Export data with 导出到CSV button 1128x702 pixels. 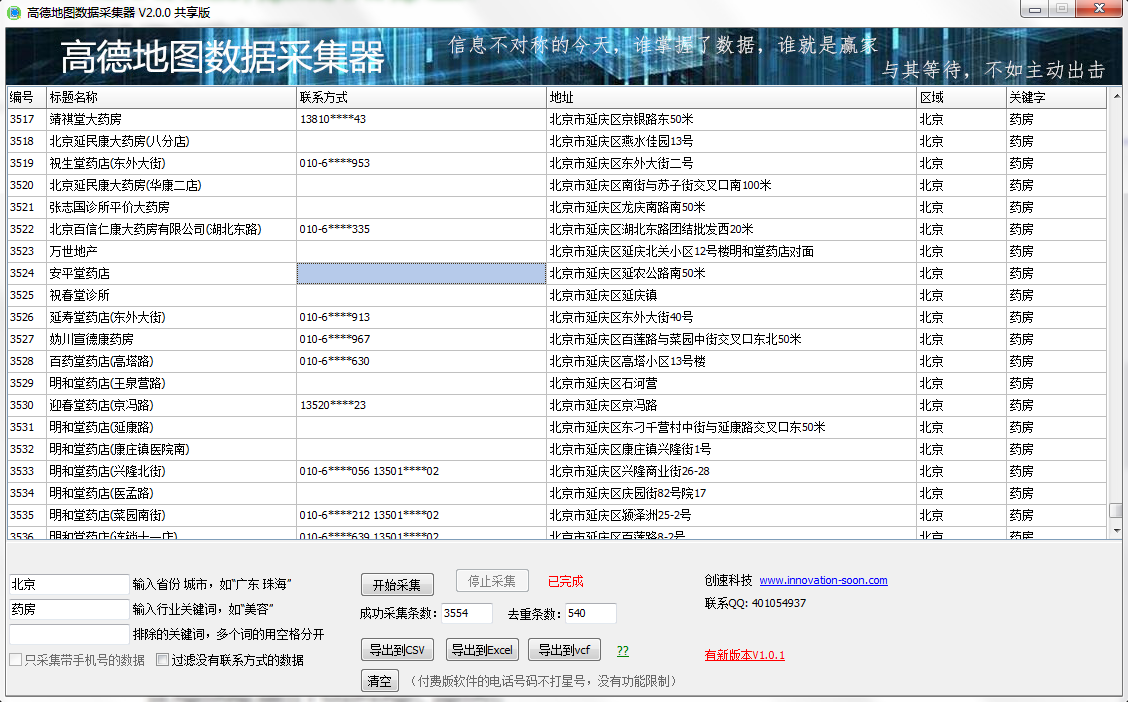pos(397,650)
